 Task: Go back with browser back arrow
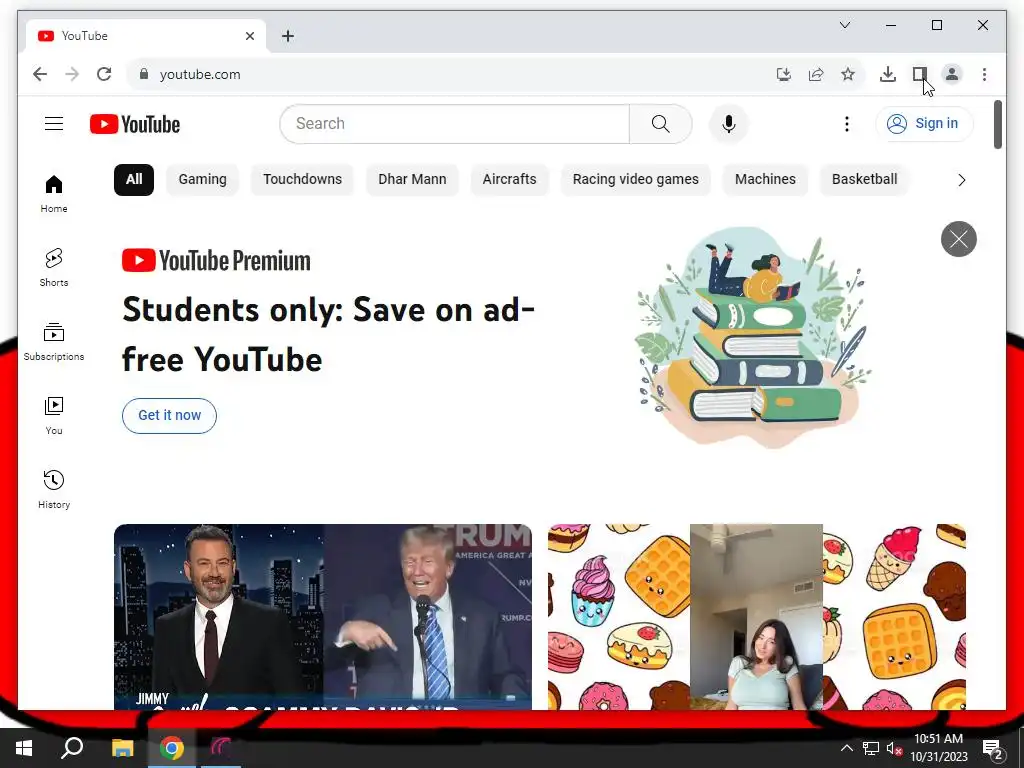[x=40, y=74]
